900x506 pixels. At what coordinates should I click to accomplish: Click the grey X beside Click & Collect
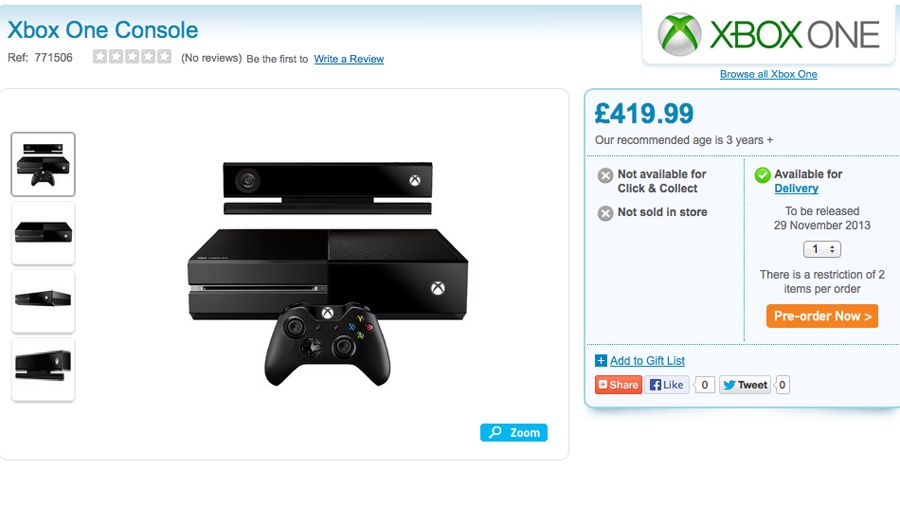click(x=605, y=176)
